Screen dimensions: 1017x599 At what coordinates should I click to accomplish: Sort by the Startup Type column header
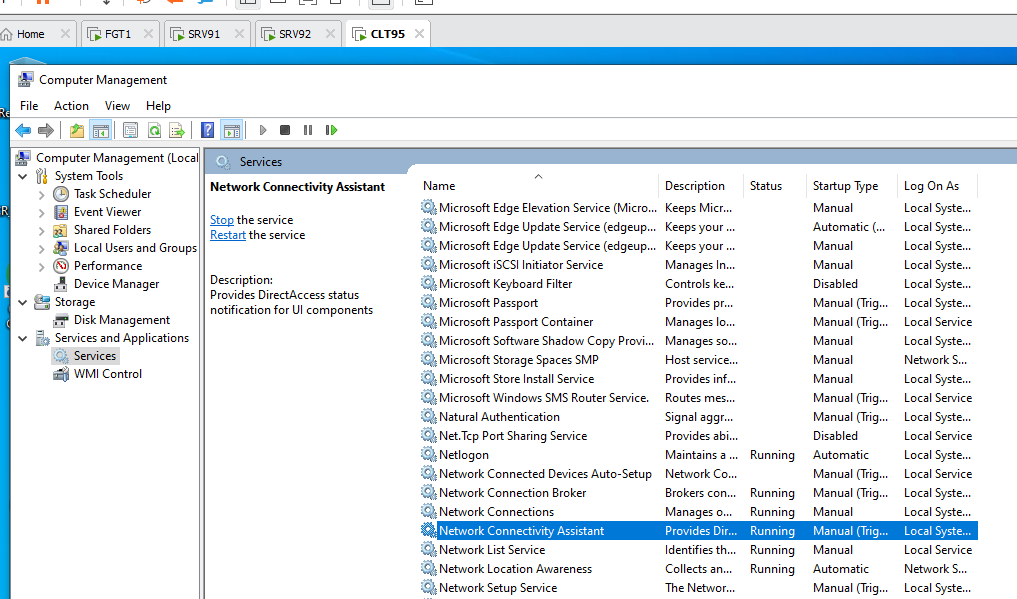851,186
